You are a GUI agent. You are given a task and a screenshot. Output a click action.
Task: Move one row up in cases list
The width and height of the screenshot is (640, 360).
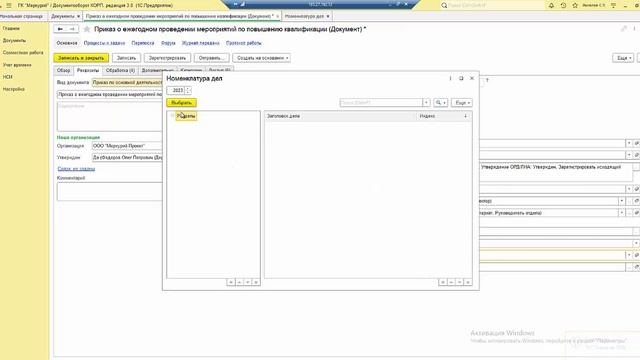pyautogui.click(x=451, y=282)
